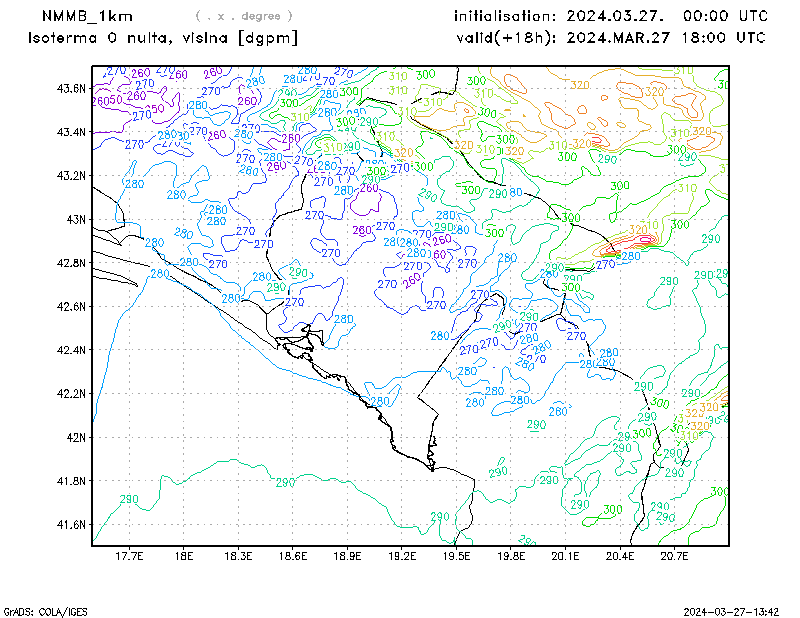The height and width of the screenshot is (618, 800).
Task: Click the 43.4N latitude axis label
Action: [71, 132]
